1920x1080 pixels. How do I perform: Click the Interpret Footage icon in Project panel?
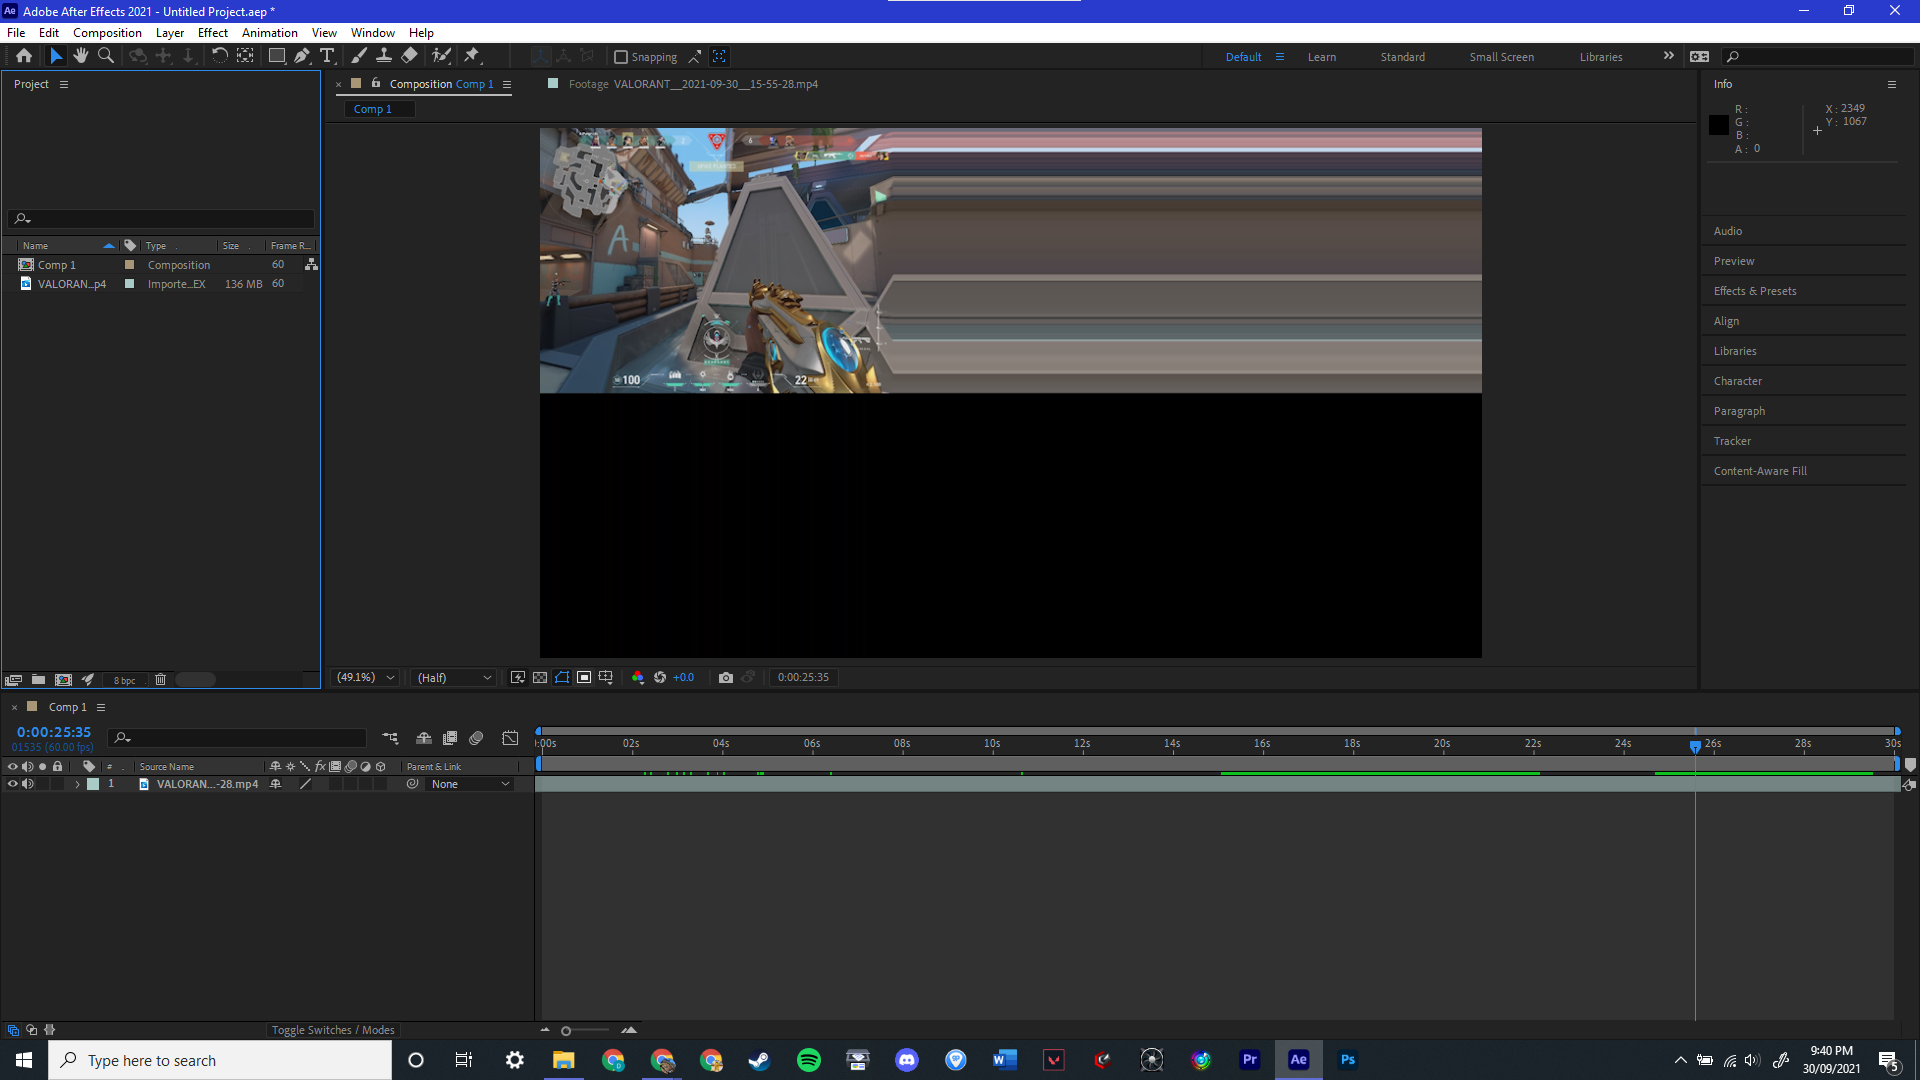pos(13,680)
